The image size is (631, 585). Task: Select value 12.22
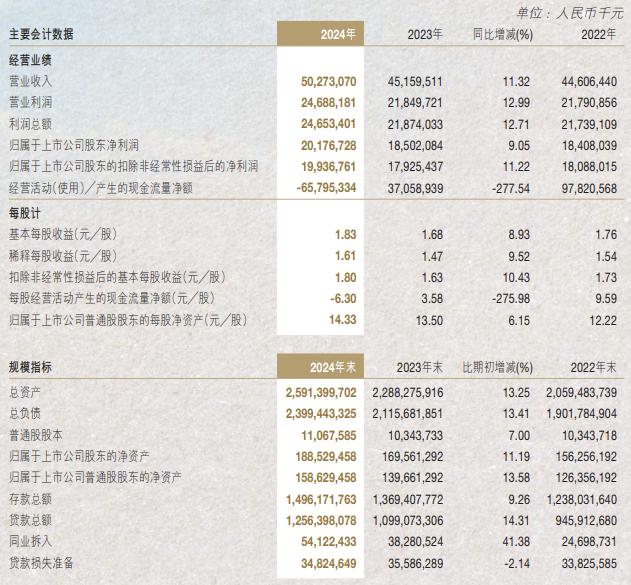click(604, 321)
